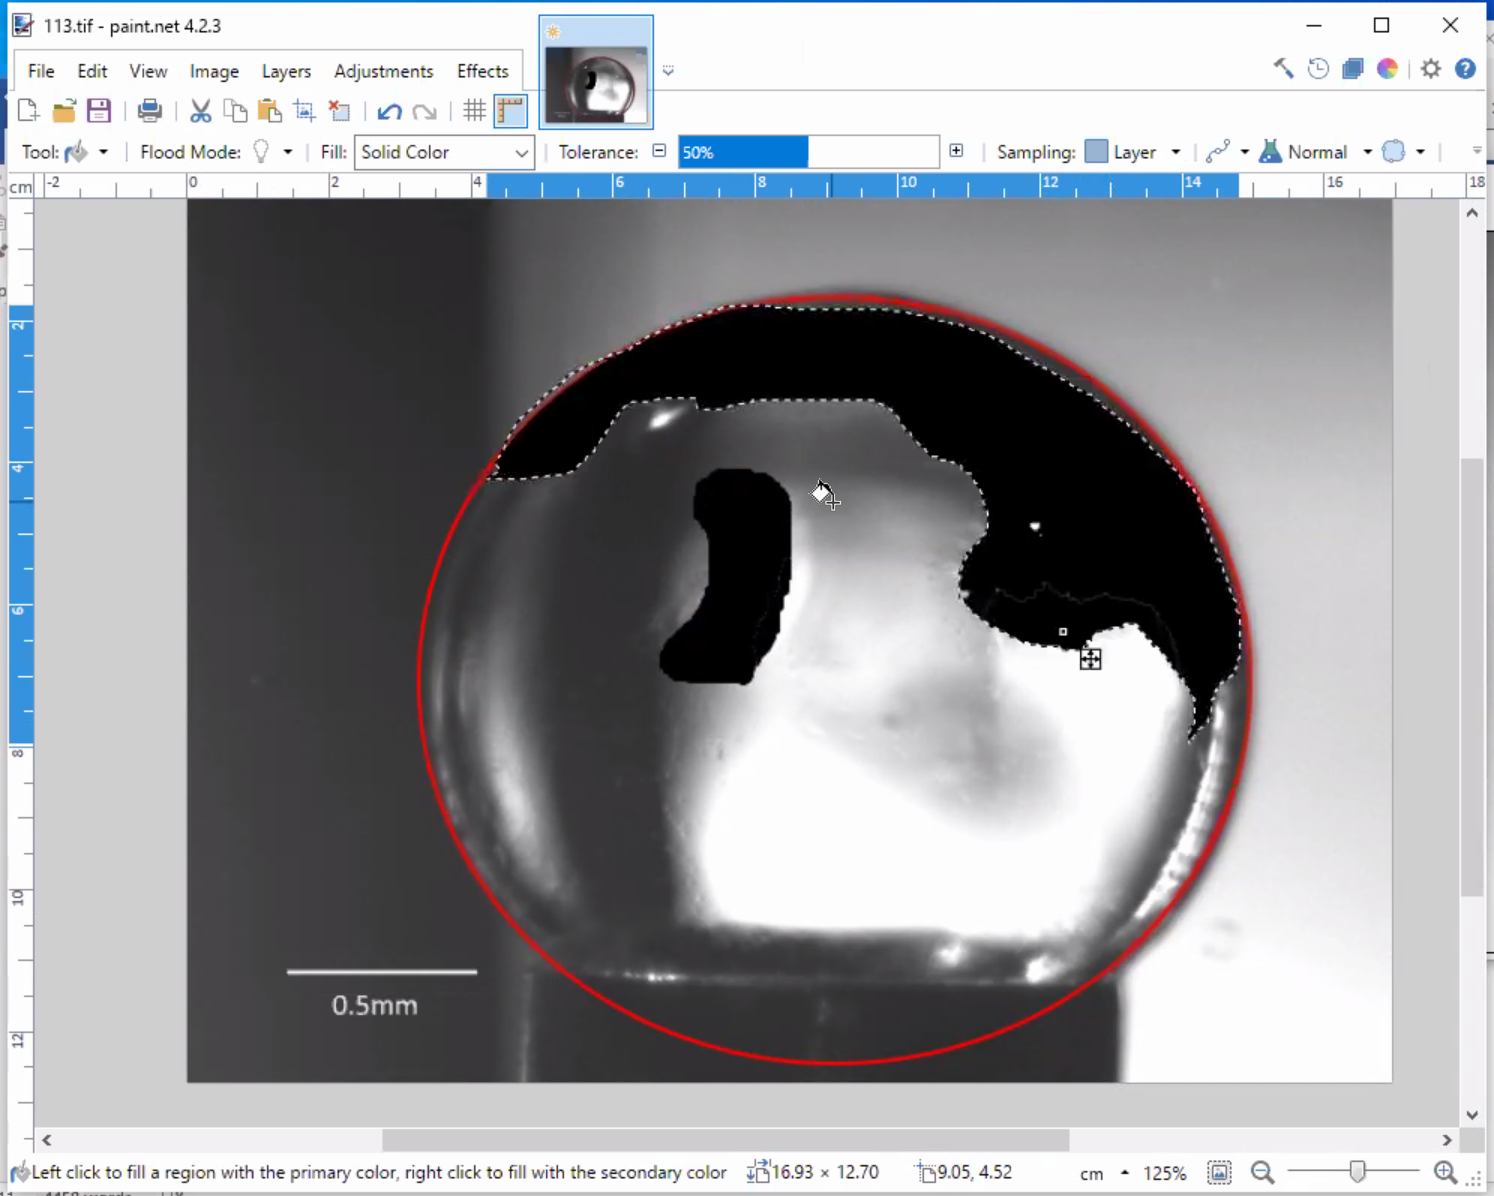
Task: Open the Effects menu
Action: pos(482,71)
